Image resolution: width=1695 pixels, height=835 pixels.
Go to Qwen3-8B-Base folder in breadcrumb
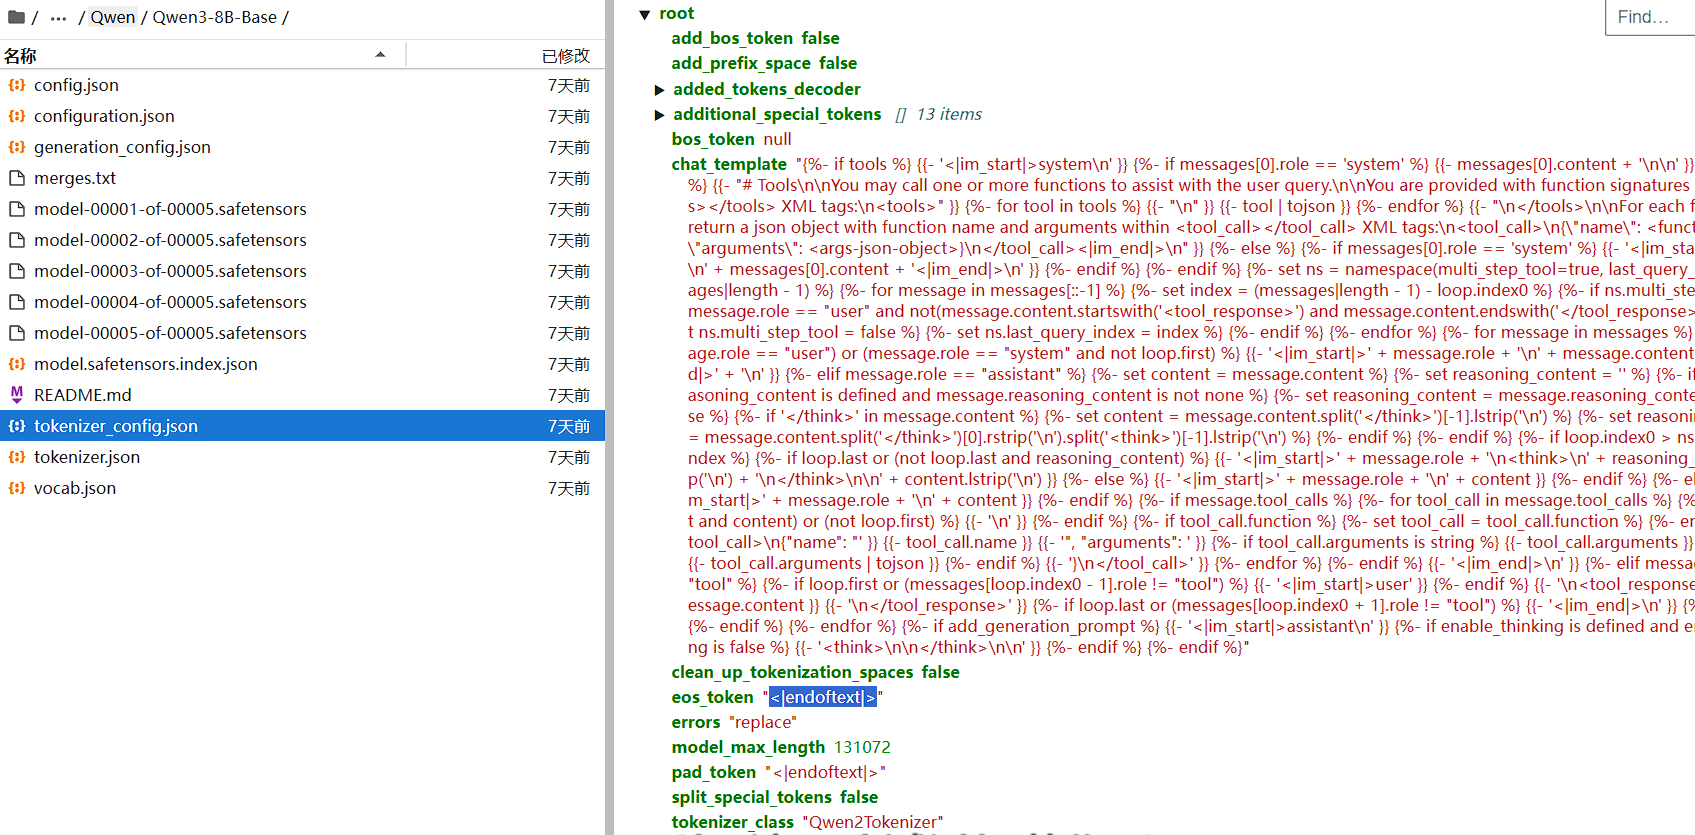(215, 17)
